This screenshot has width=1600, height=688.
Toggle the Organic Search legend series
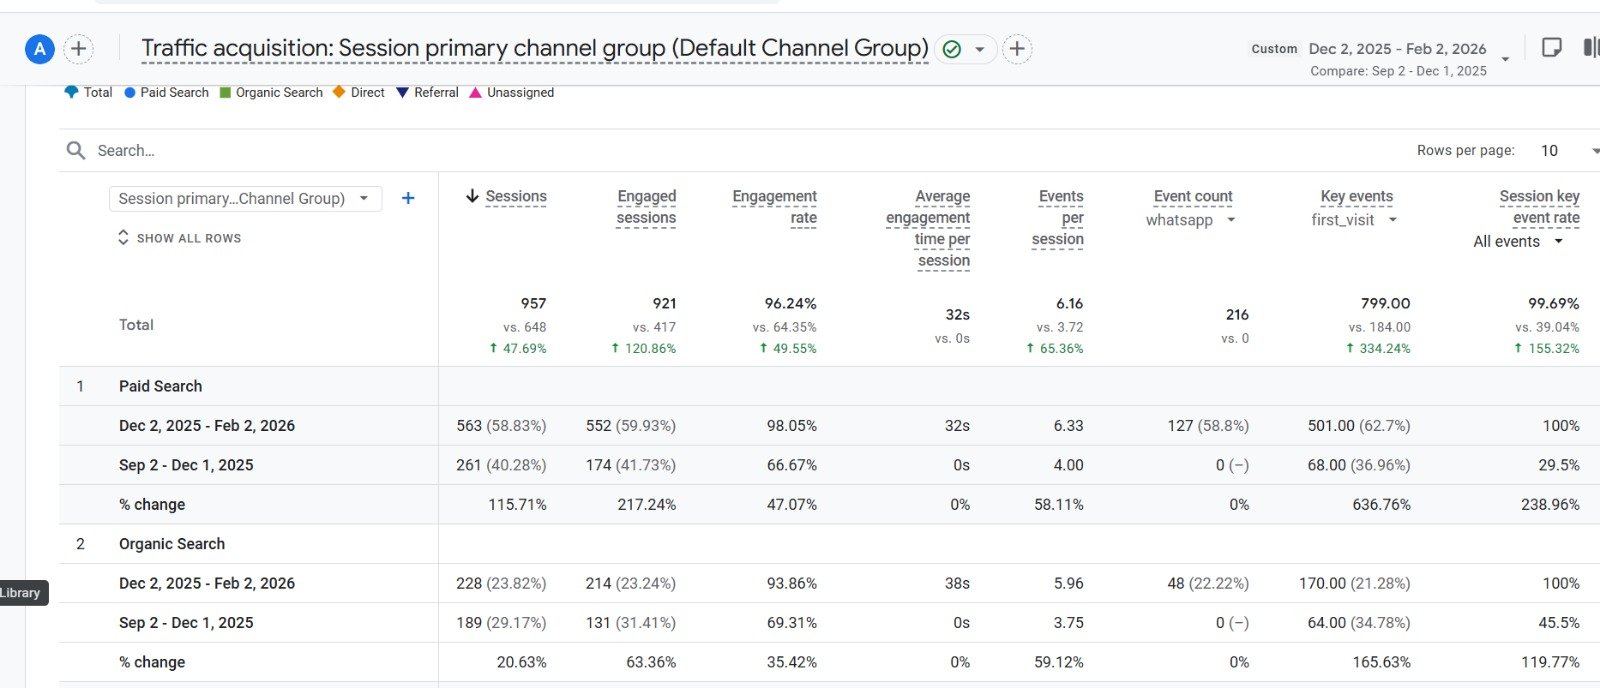(271, 92)
